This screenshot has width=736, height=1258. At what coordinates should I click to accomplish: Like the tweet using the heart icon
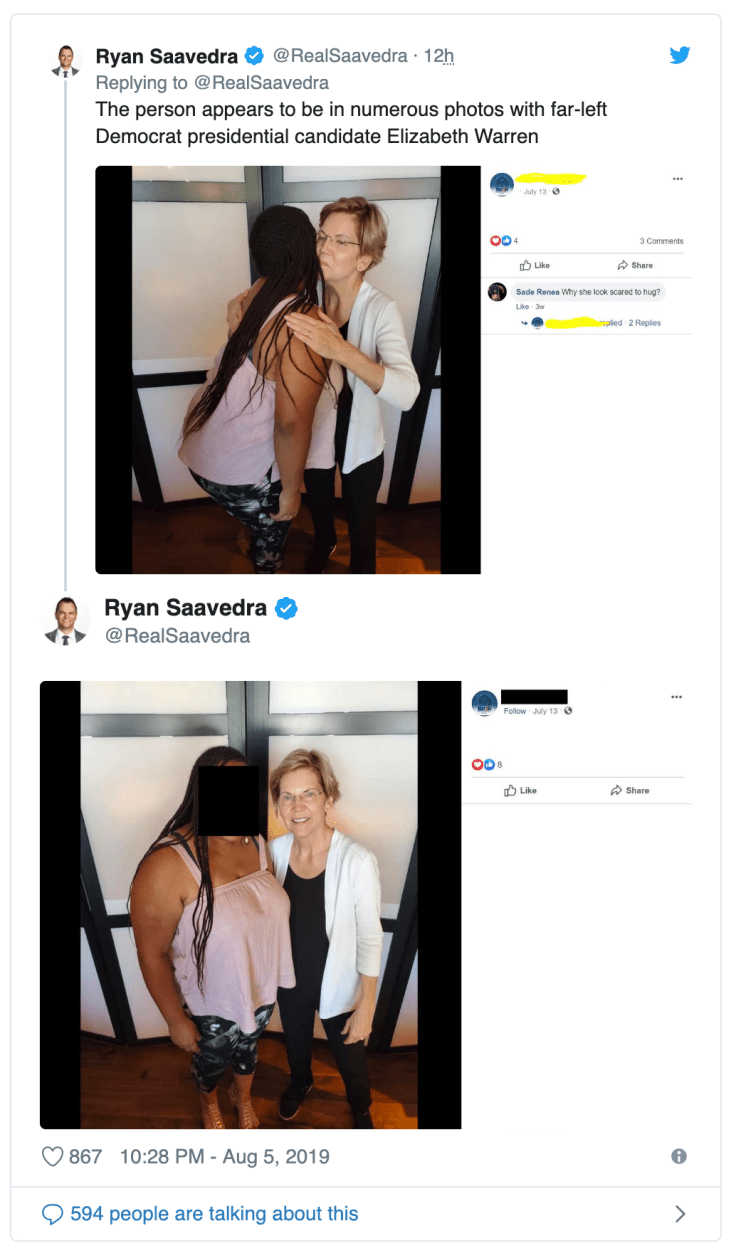52,1156
